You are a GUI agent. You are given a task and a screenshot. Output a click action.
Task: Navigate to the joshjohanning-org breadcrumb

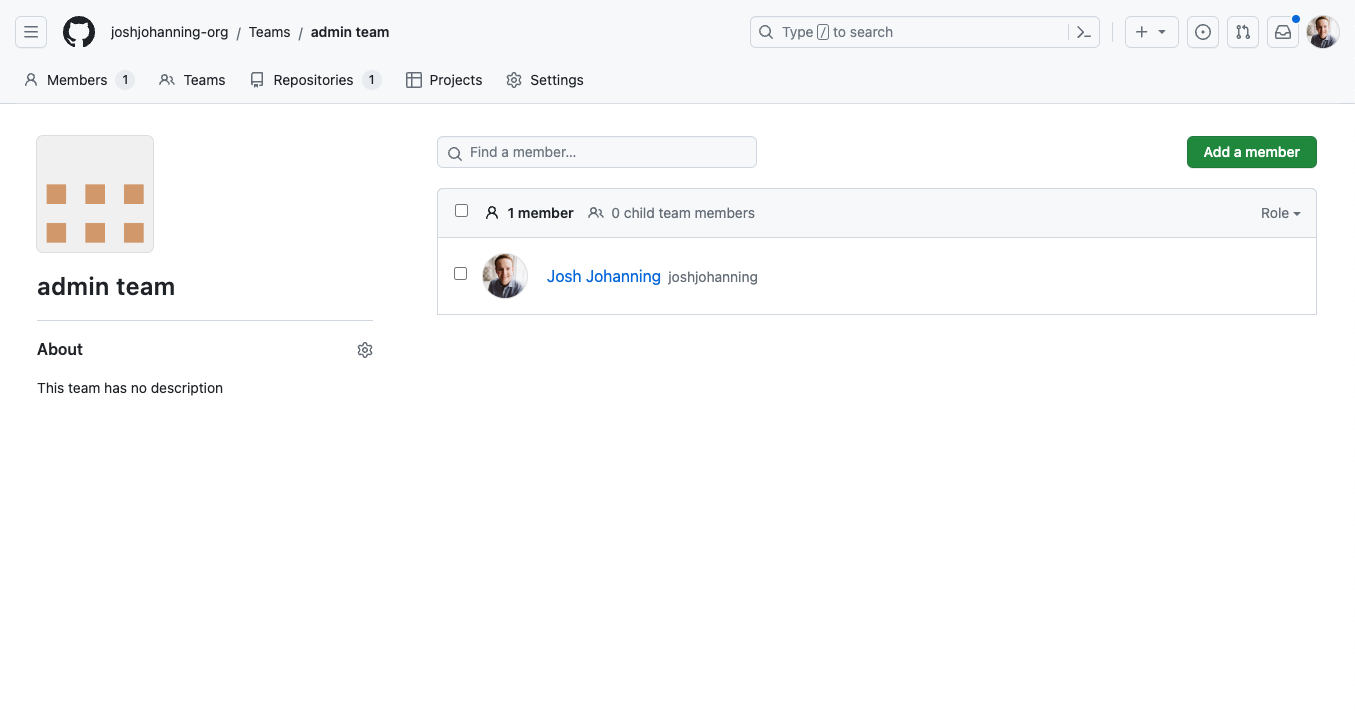pos(169,32)
